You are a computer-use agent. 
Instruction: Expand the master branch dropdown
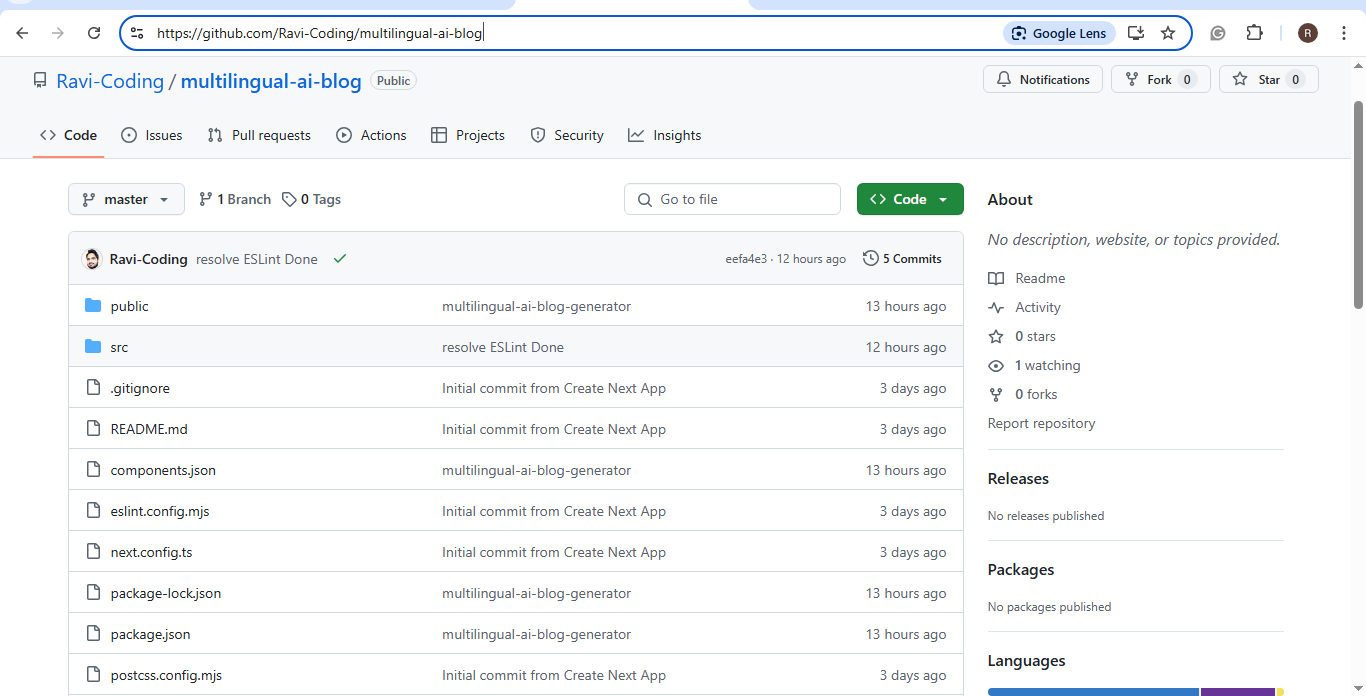(126, 199)
